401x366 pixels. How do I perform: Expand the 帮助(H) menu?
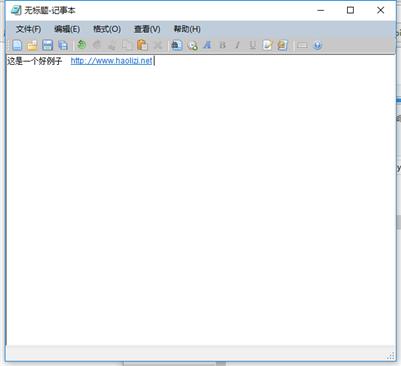point(187,29)
